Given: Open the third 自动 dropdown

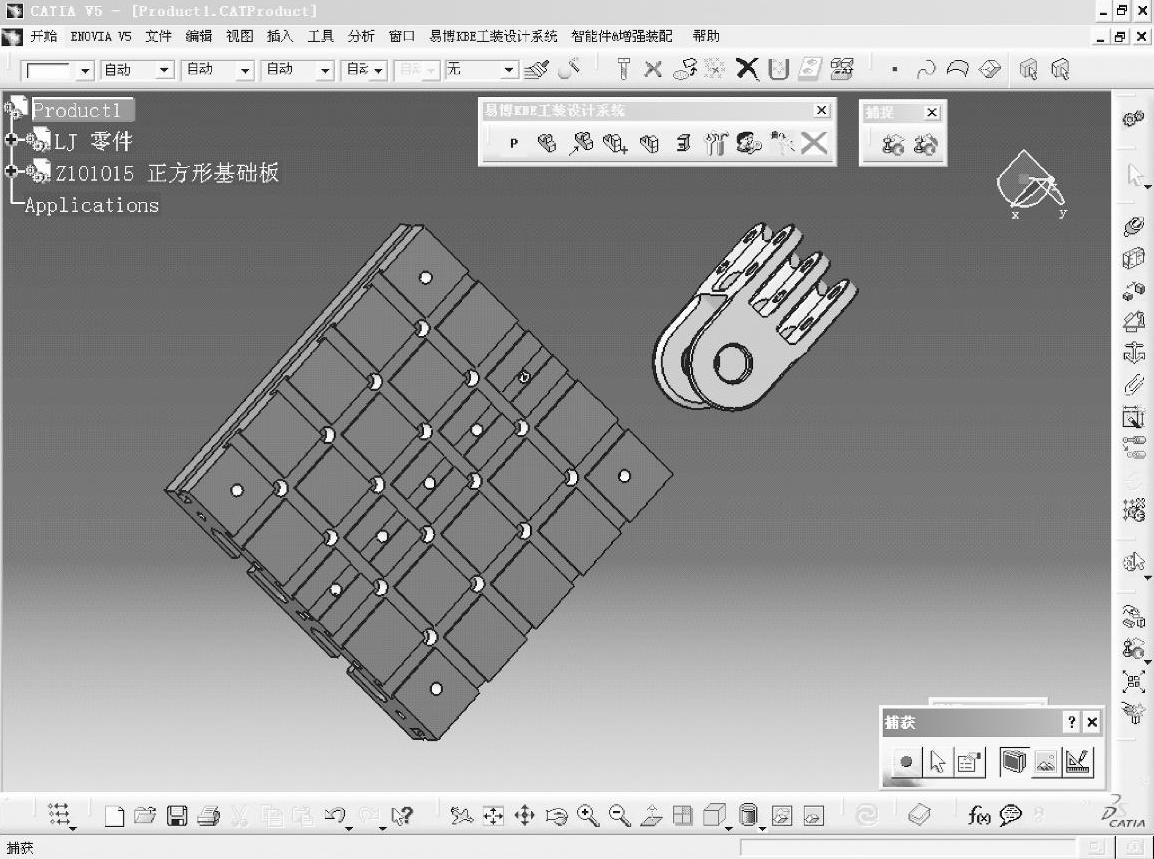Looking at the screenshot, I should click(x=325, y=71).
